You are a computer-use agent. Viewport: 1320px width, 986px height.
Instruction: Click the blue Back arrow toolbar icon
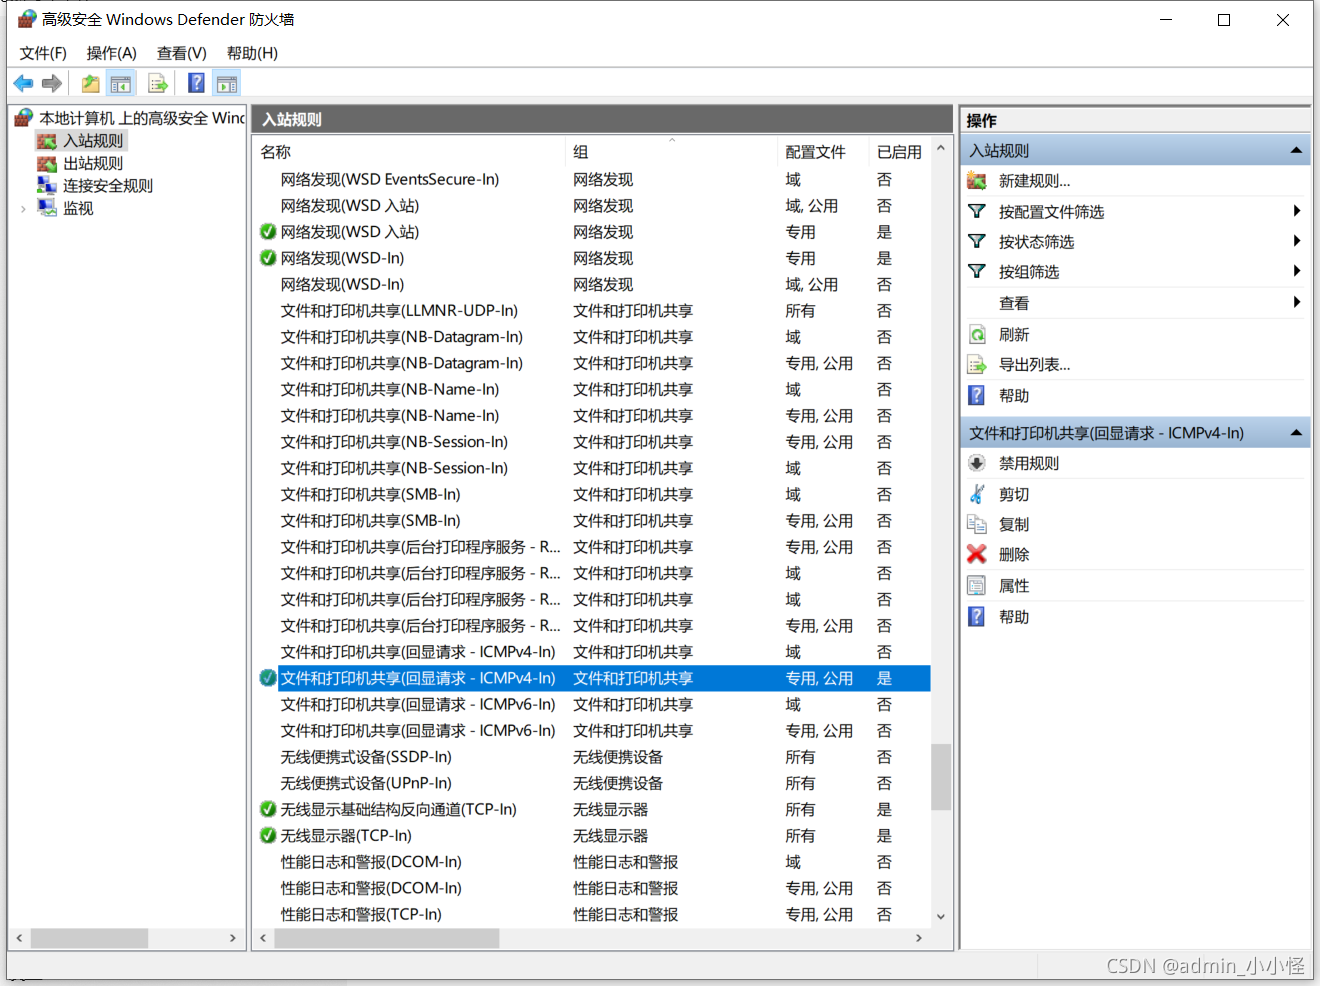(23, 83)
